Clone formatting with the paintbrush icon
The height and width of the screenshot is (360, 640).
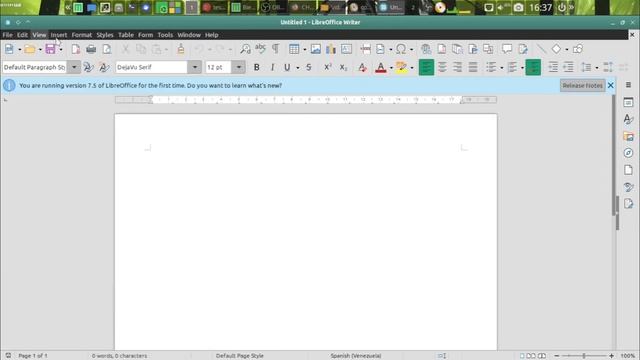181,49
